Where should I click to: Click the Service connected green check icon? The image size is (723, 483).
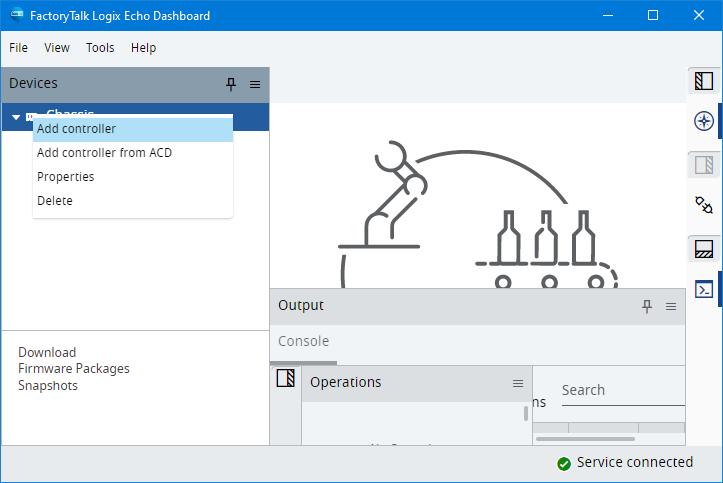[x=563, y=464]
